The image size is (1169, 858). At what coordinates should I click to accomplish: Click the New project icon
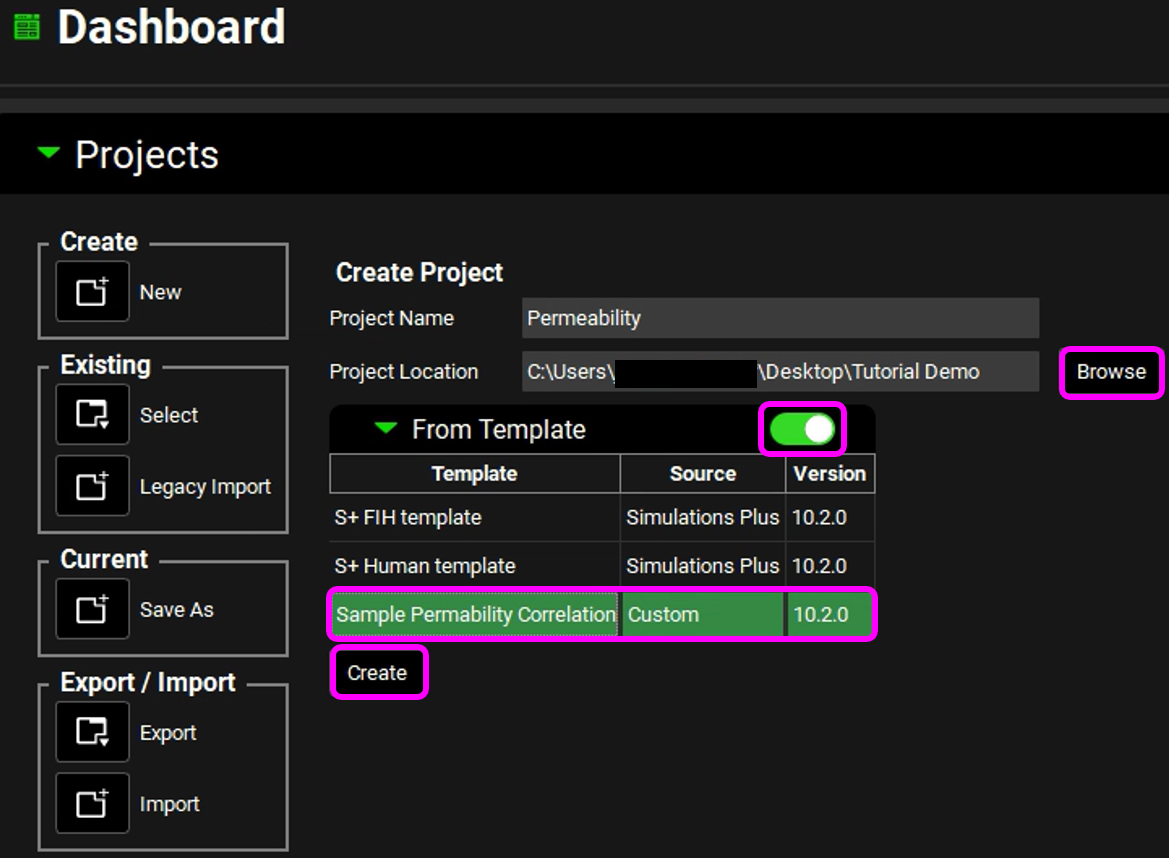coord(92,292)
